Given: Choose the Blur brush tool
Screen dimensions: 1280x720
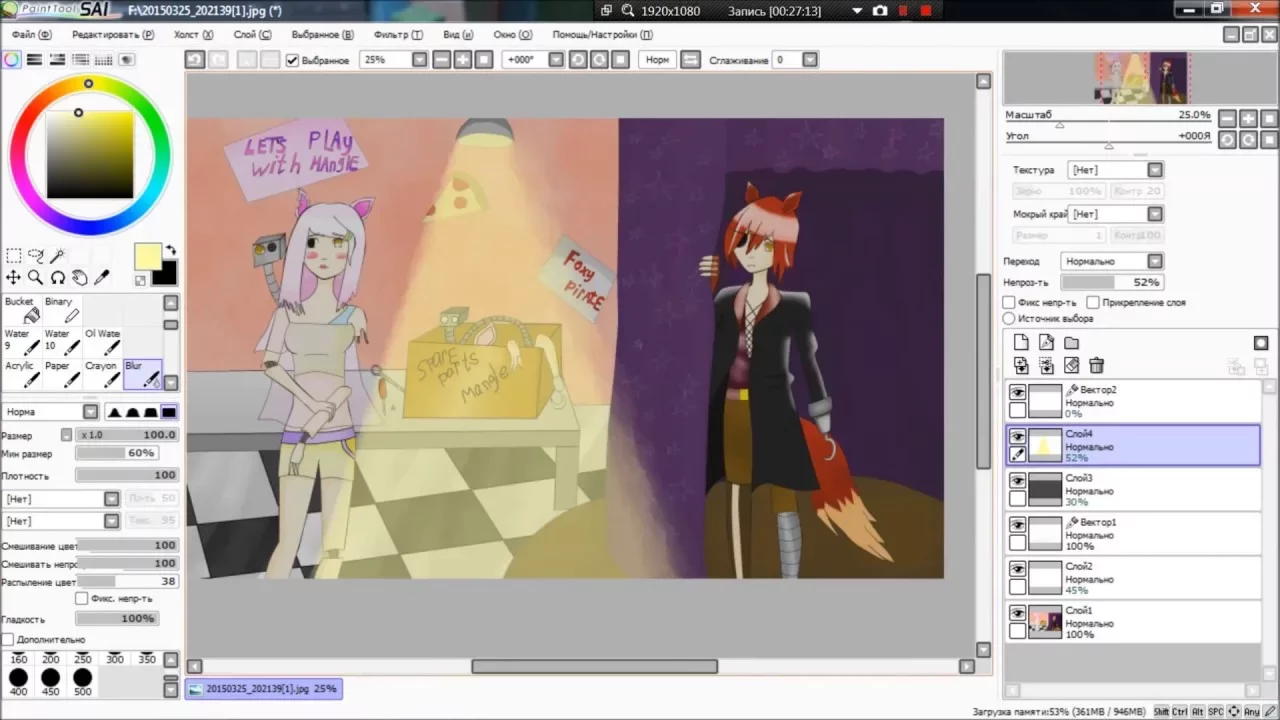Looking at the screenshot, I should tap(142, 374).
